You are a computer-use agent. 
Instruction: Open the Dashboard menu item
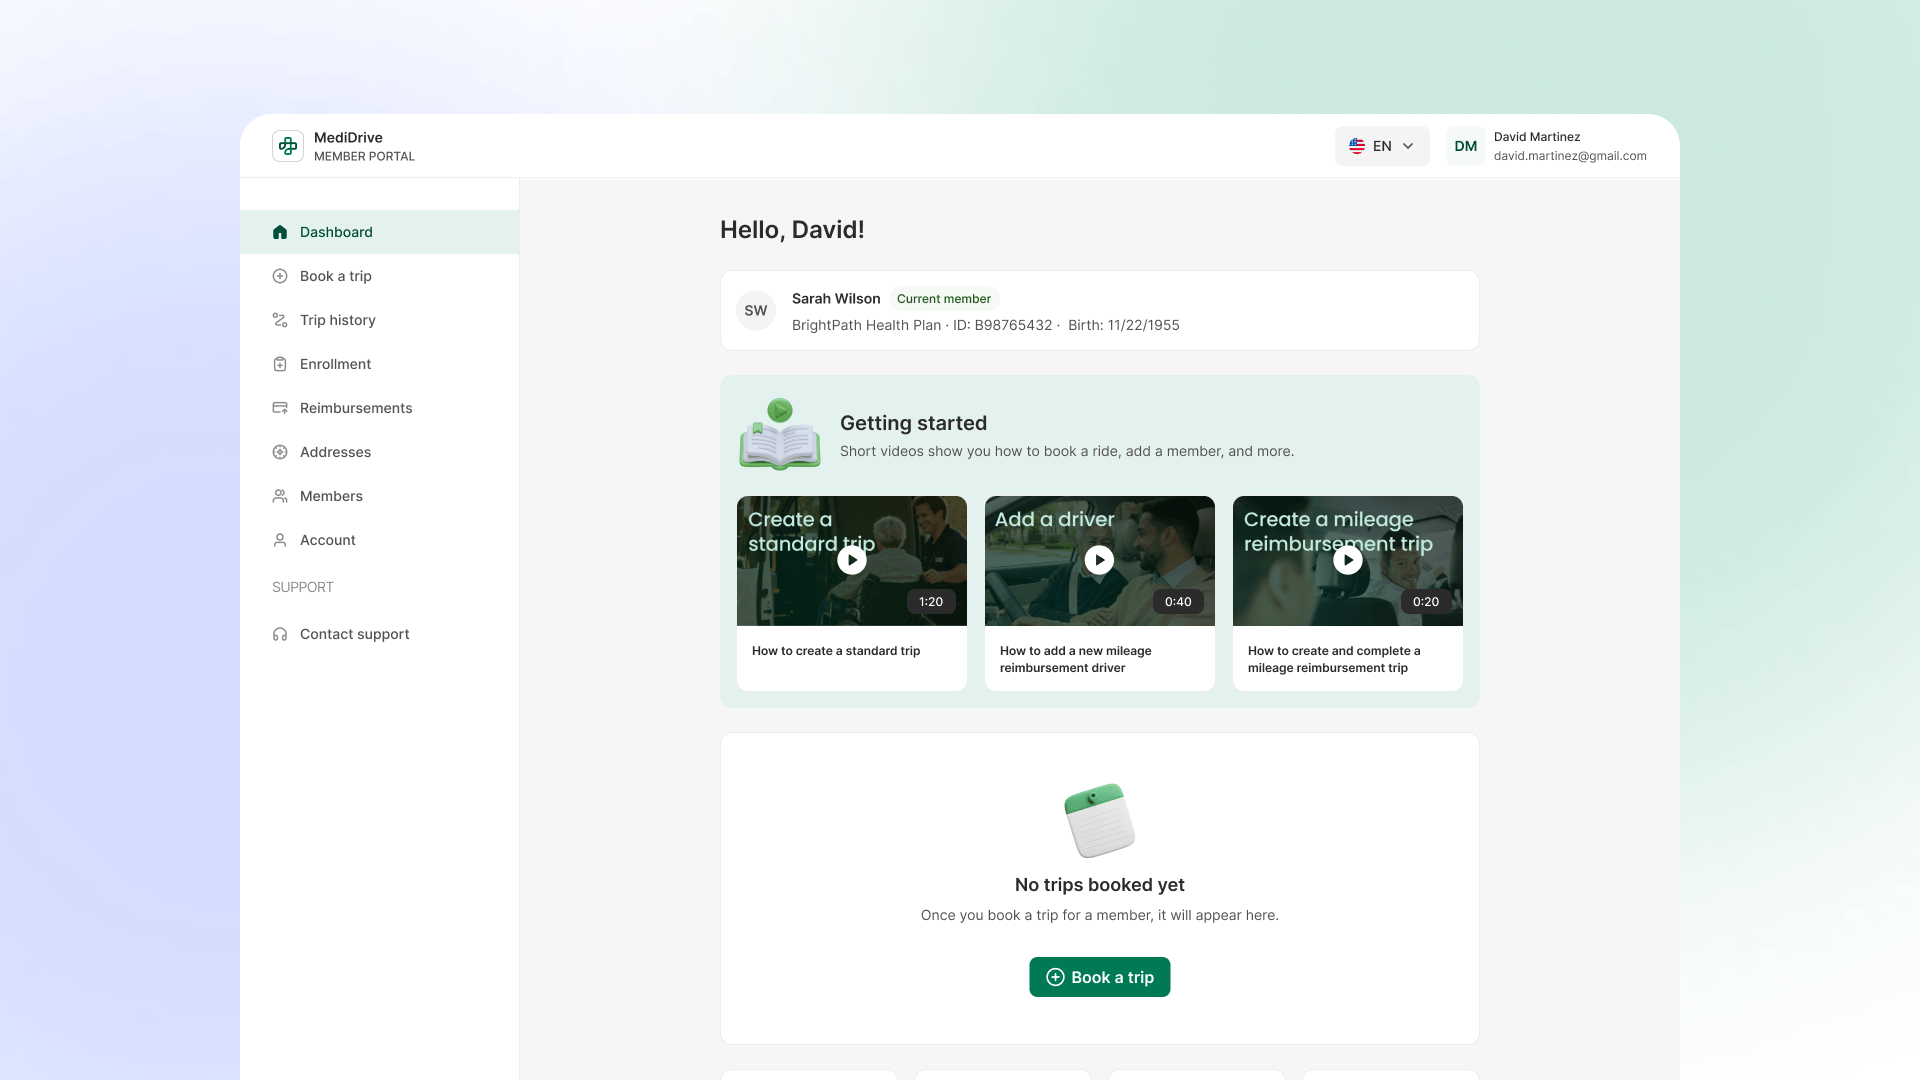point(380,232)
